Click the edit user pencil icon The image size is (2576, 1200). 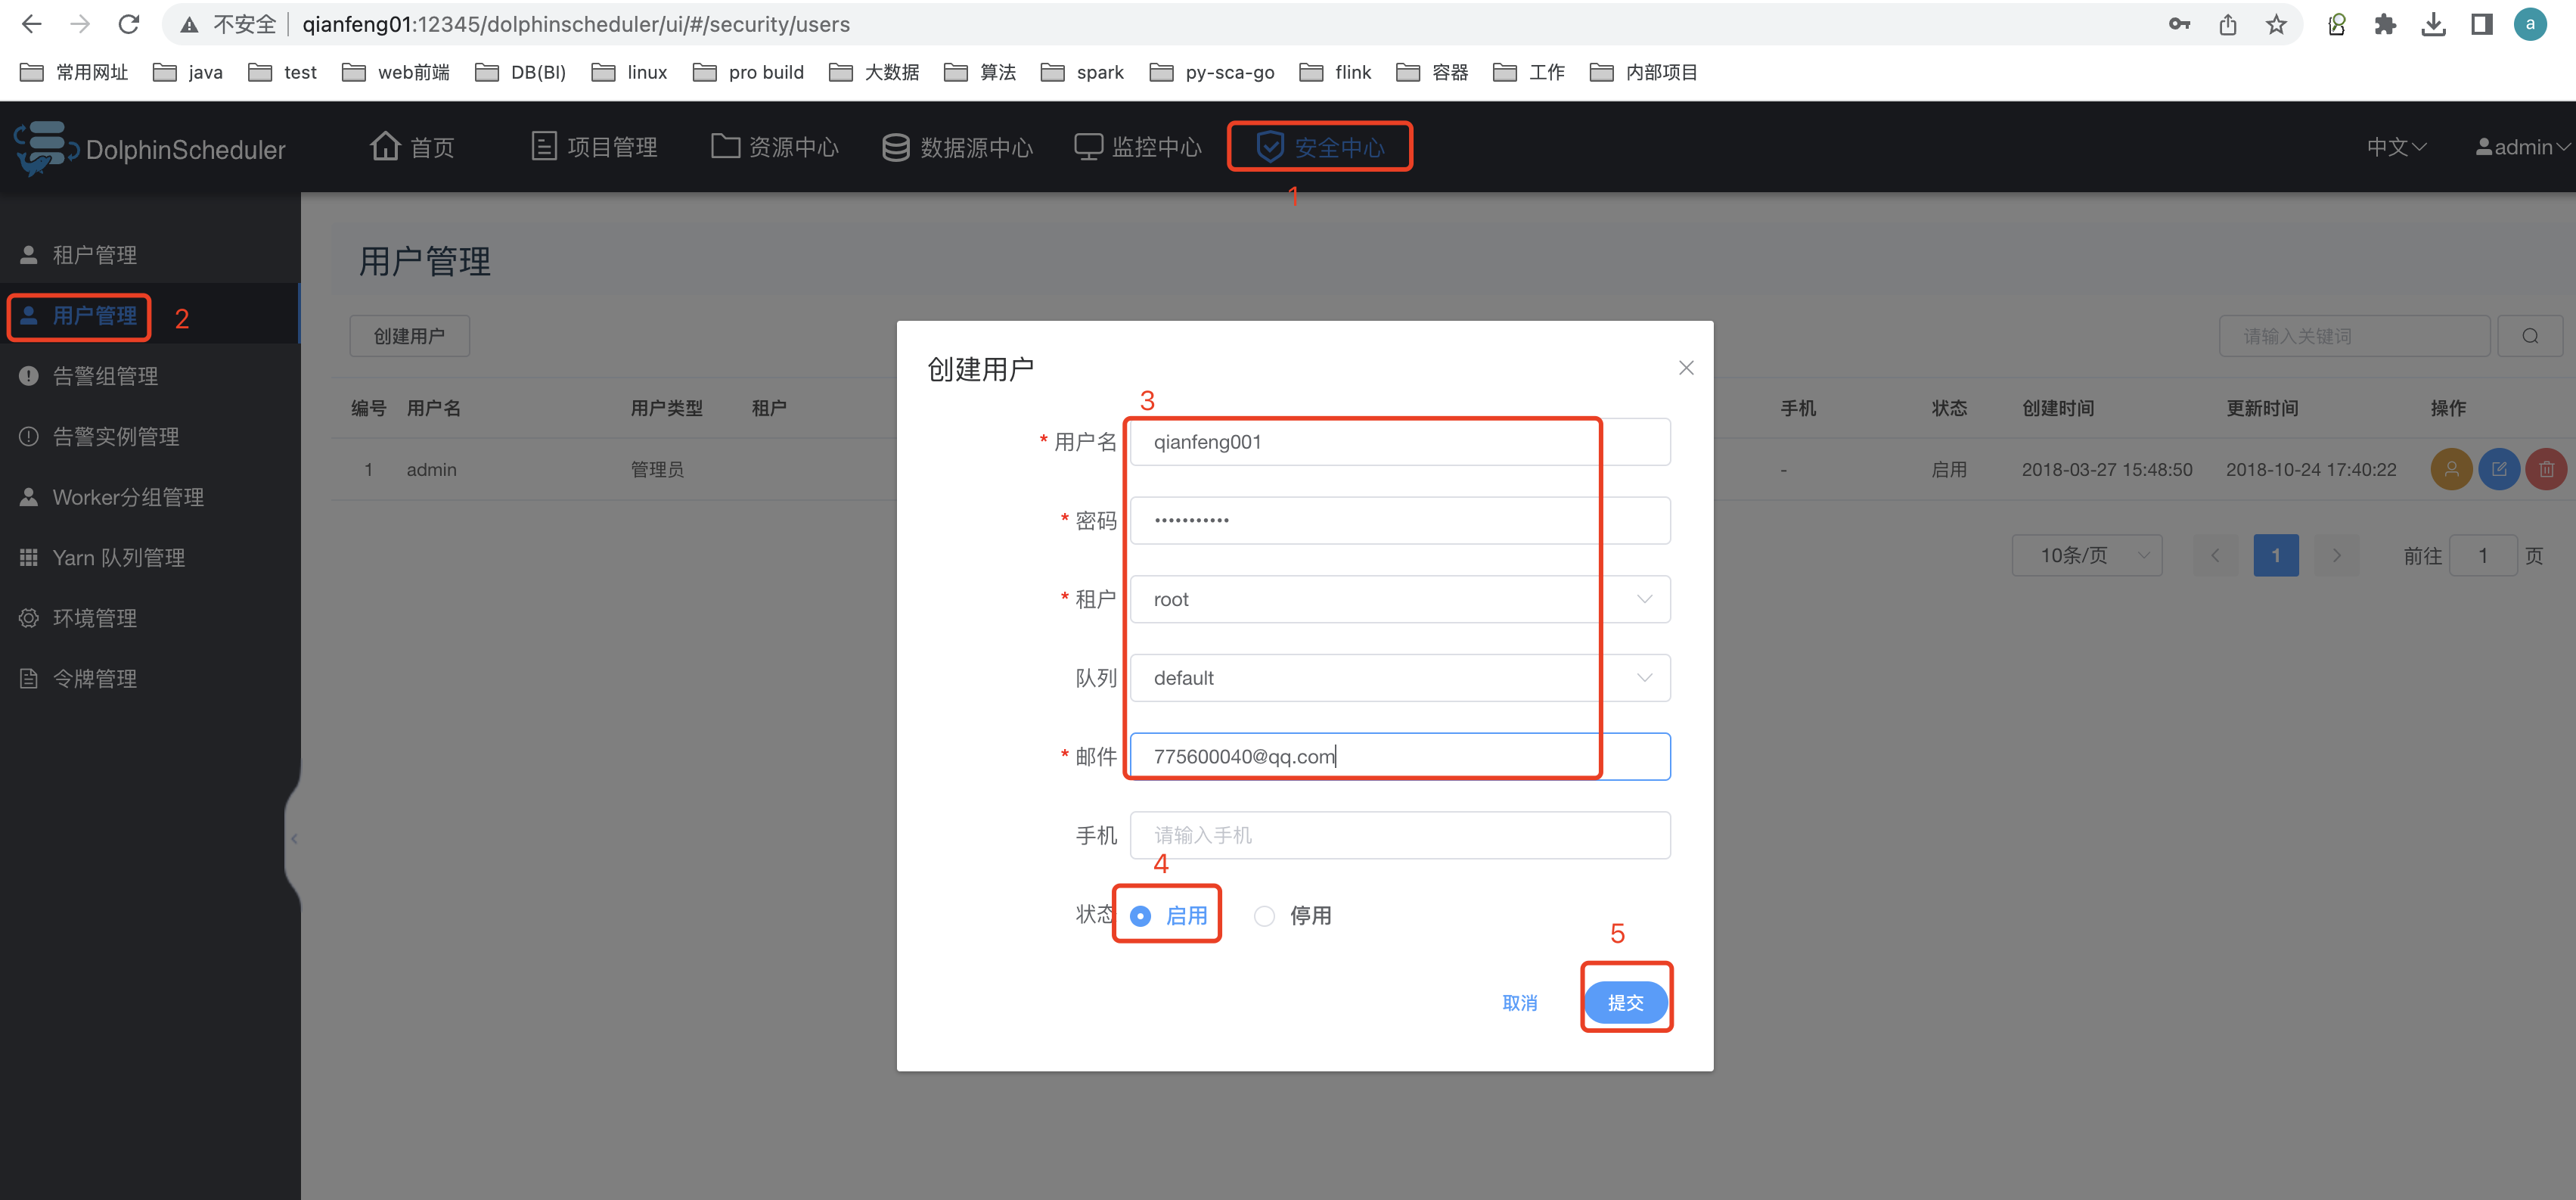[2498, 469]
